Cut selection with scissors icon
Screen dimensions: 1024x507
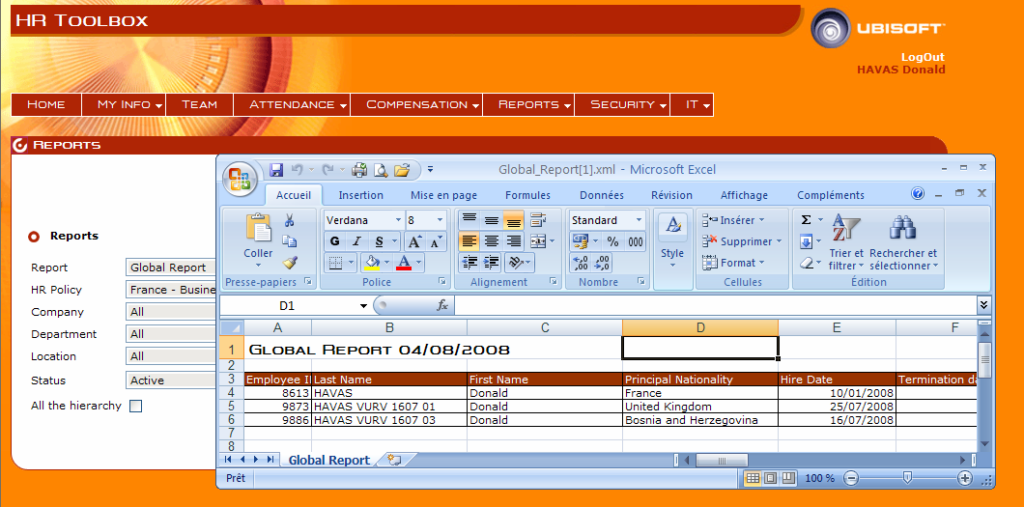coord(289,221)
